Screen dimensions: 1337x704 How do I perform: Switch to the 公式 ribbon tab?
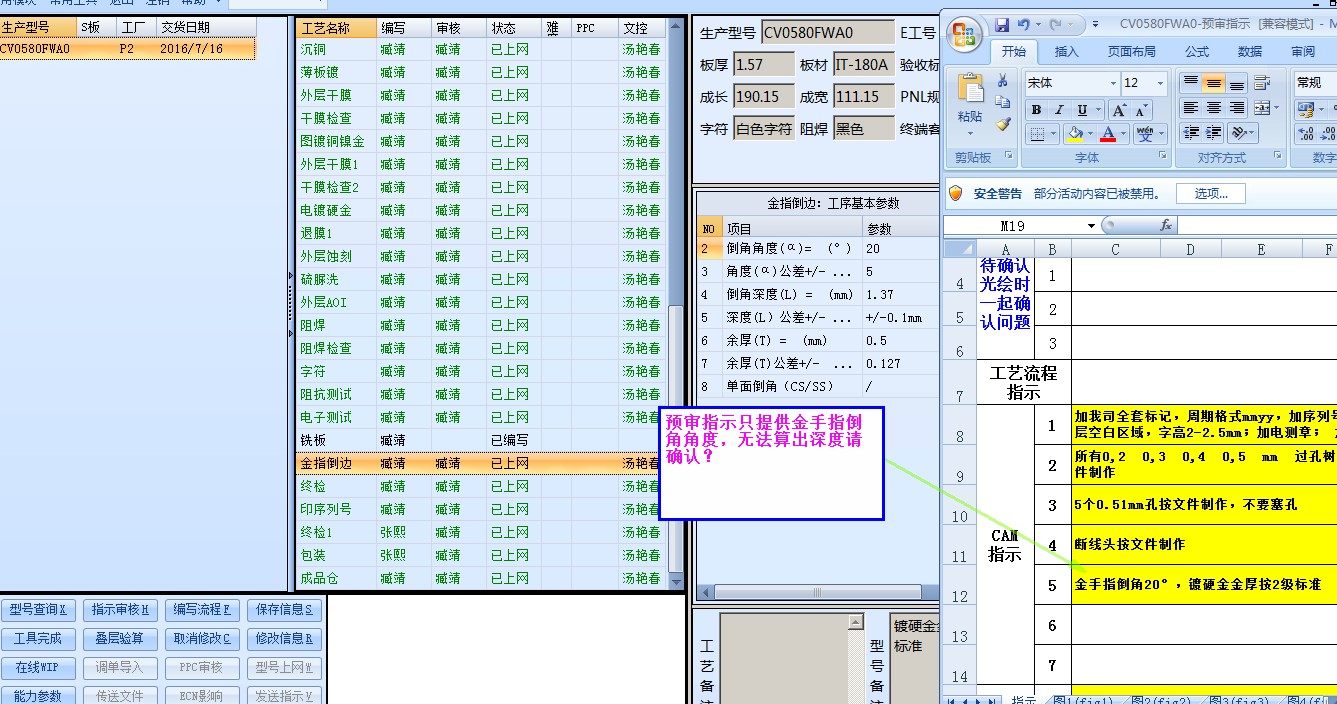point(1197,52)
